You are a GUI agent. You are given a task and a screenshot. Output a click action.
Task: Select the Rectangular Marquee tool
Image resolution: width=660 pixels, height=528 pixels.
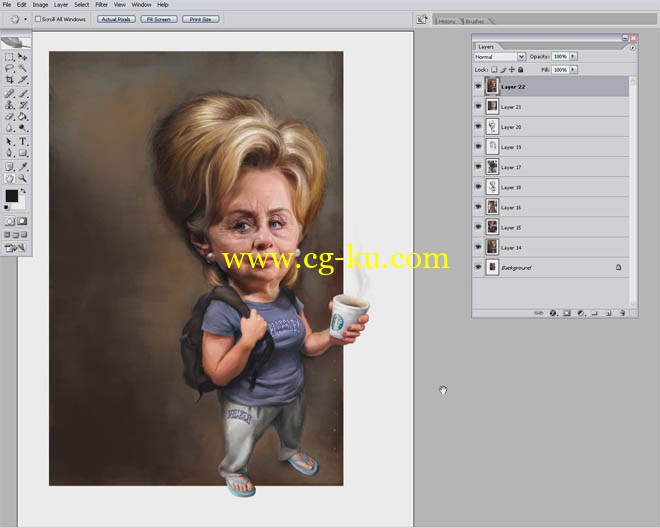tap(9, 57)
